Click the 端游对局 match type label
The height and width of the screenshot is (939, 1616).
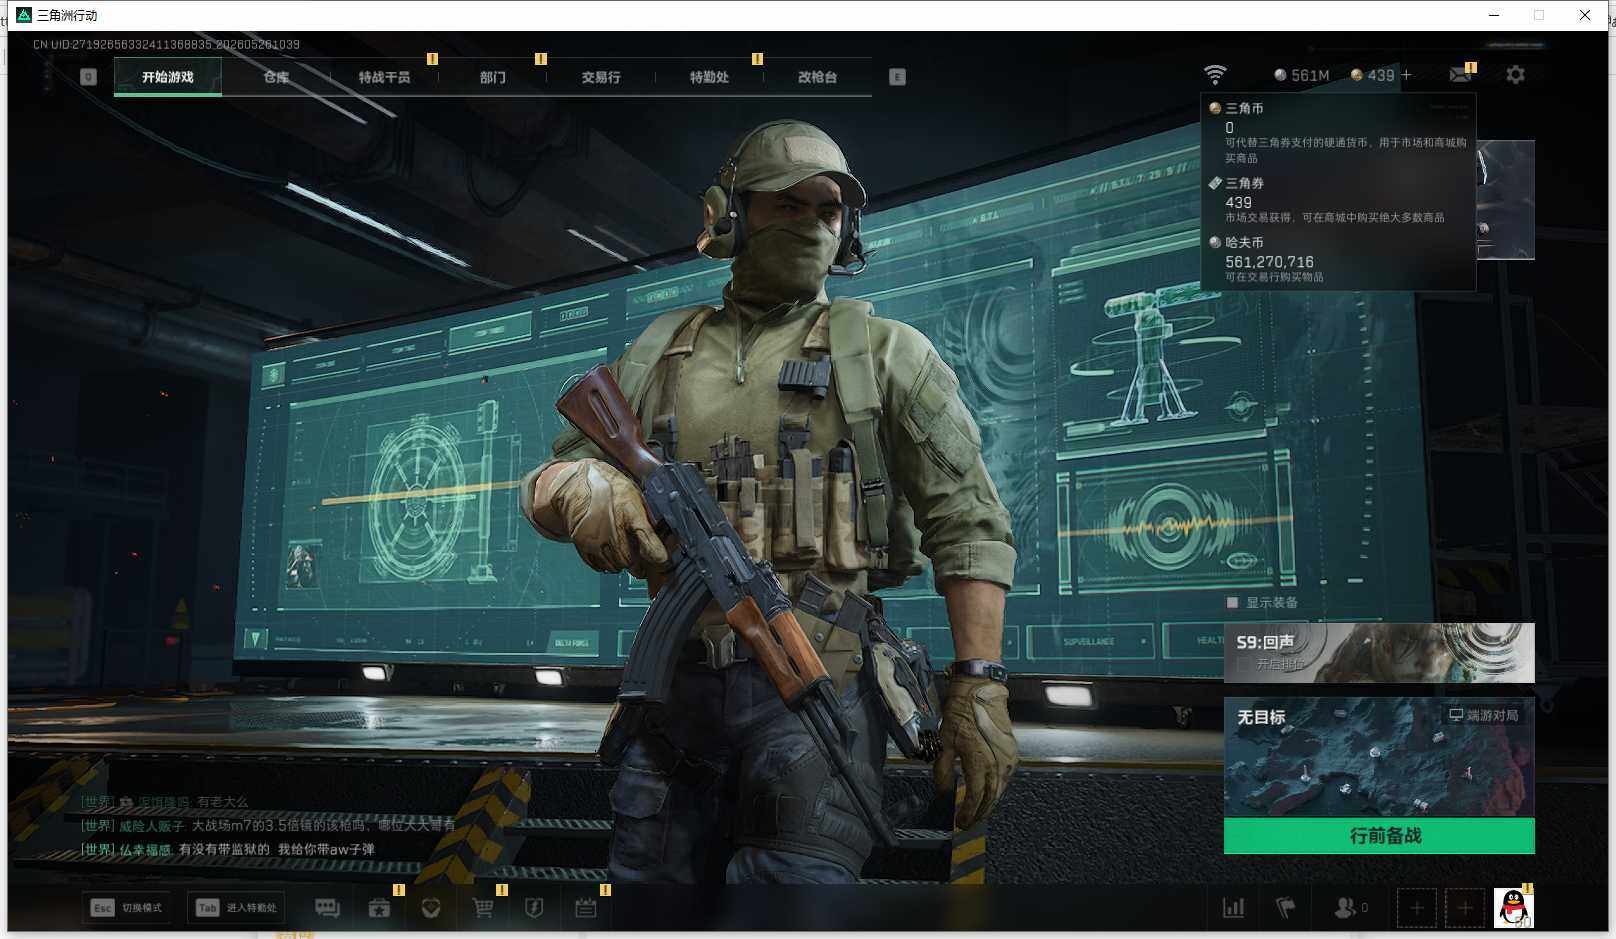(x=1484, y=715)
